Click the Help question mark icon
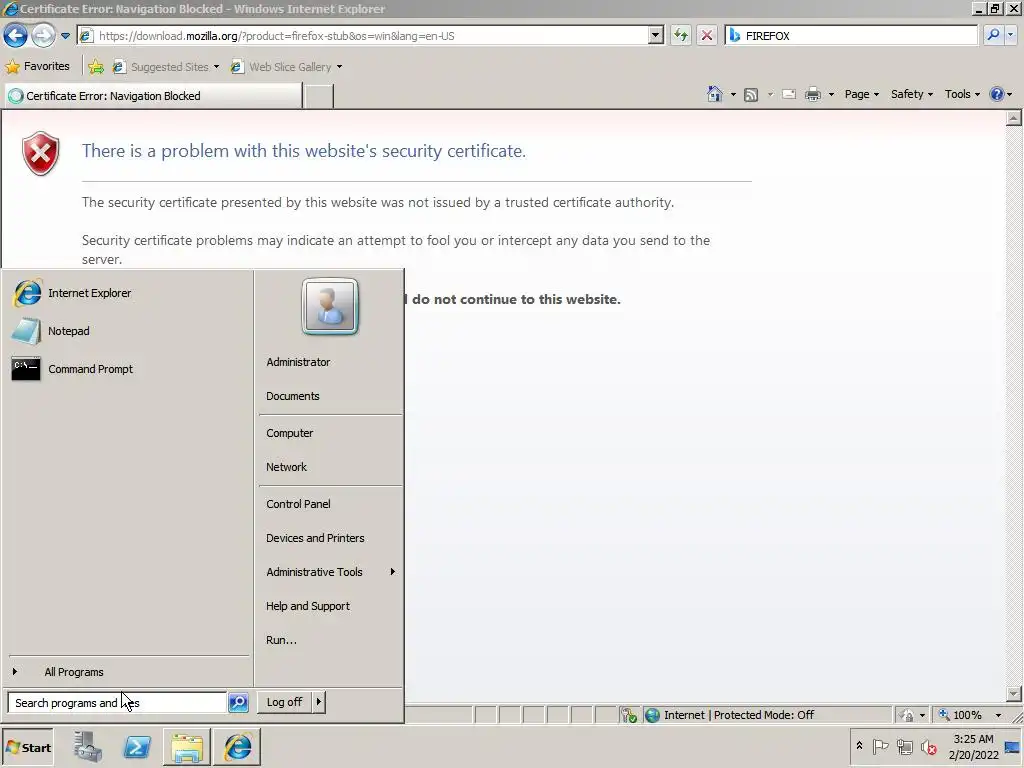Screen dimensions: 1024x768 point(997,94)
